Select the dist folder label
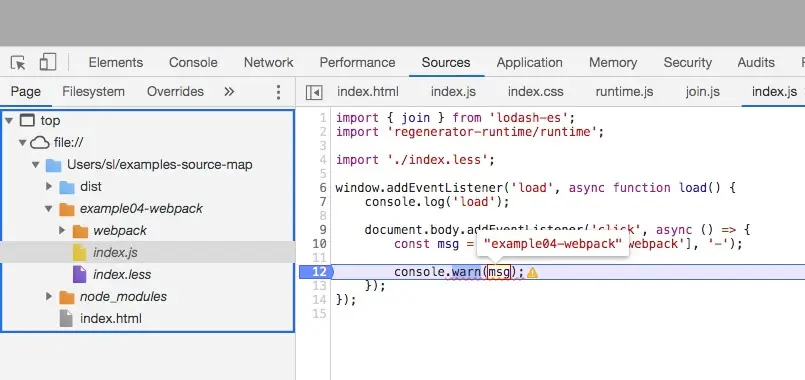Screen dimensions: 805x380 coord(91,187)
